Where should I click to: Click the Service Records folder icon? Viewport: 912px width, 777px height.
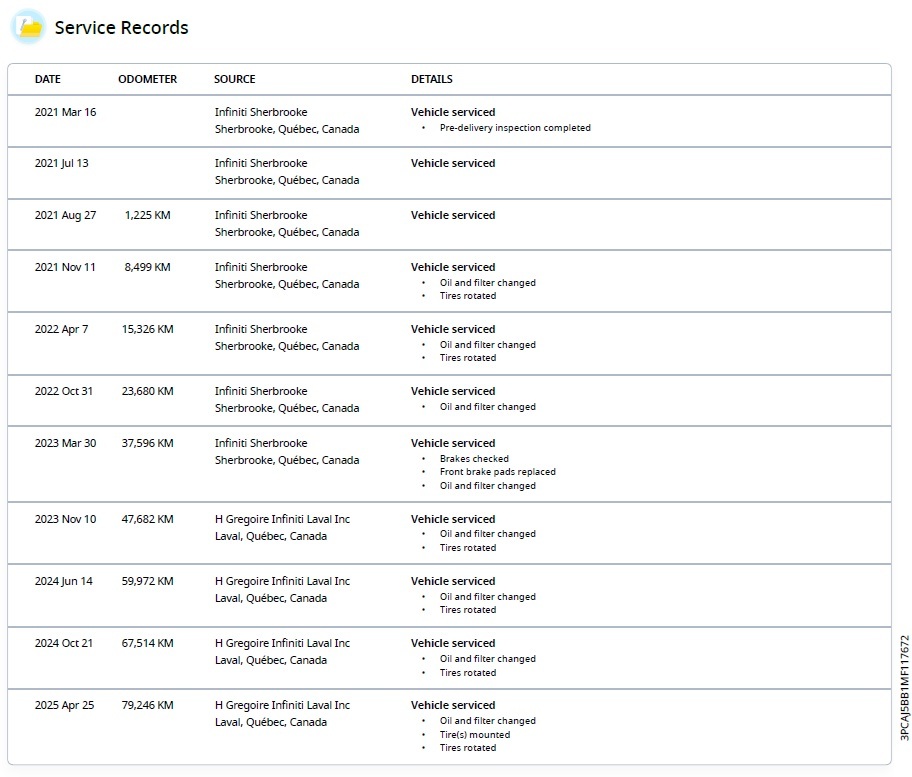pyautogui.click(x=28, y=27)
